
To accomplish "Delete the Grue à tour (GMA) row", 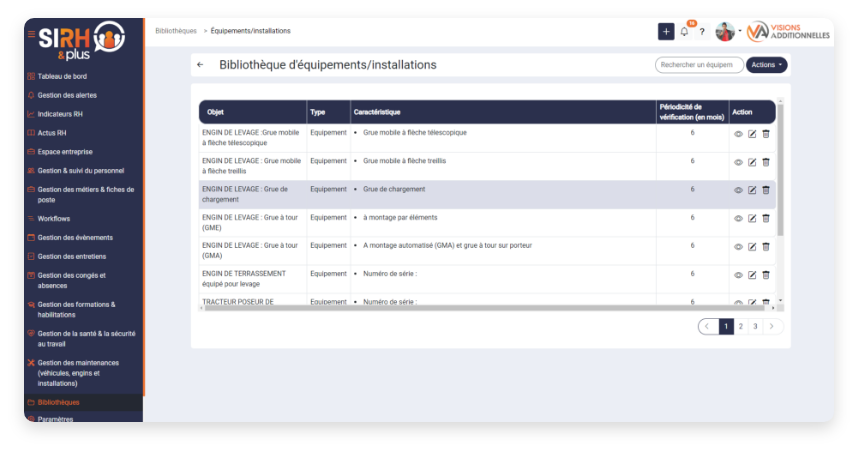I will coord(766,247).
